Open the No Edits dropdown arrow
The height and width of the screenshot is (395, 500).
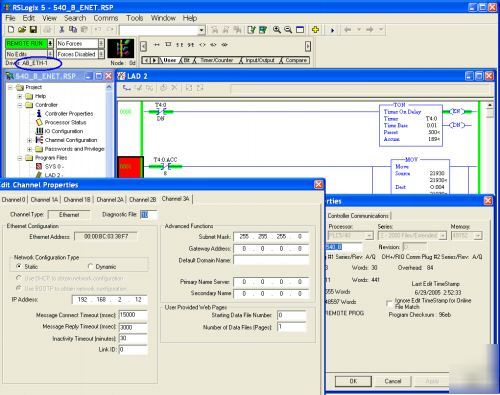click(x=50, y=54)
